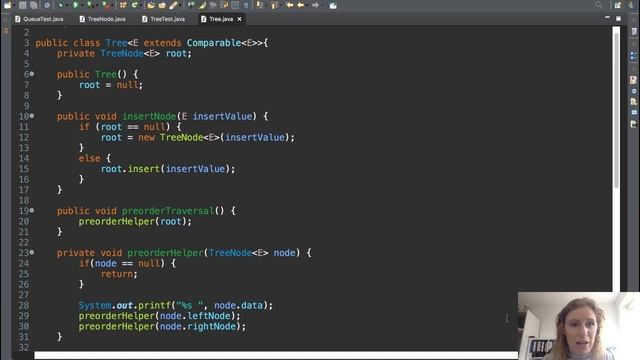
Task: Close the Tree.java tab
Action: click(x=240, y=19)
